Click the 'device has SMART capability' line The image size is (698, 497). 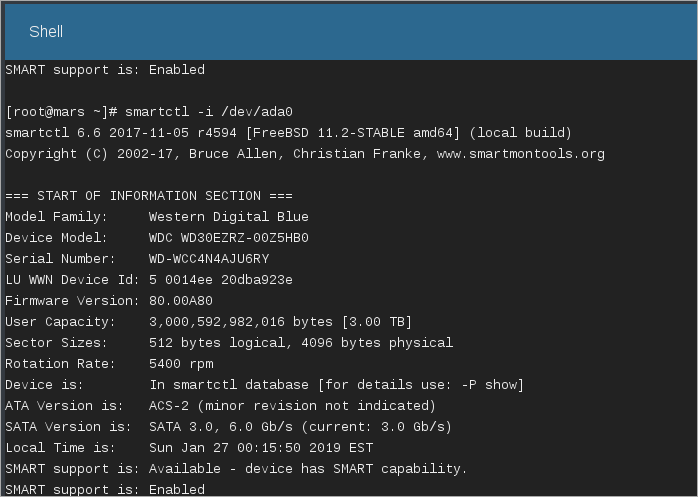pyautogui.click(x=236, y=468)
